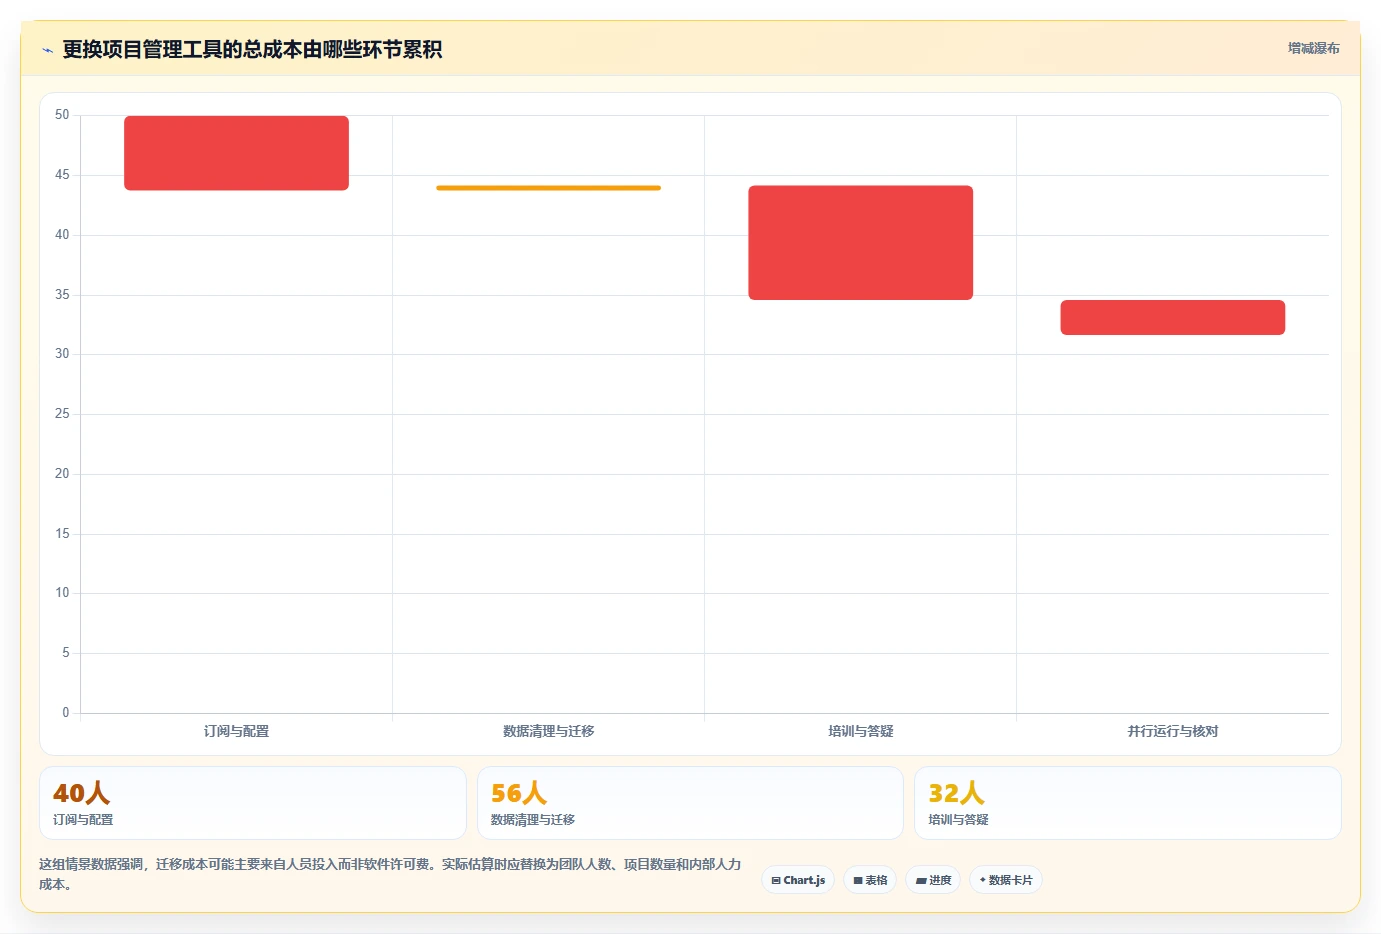Click the 表格 tag
The height and width of the screenshot is (934, 1381).
[x=870, y=880]
